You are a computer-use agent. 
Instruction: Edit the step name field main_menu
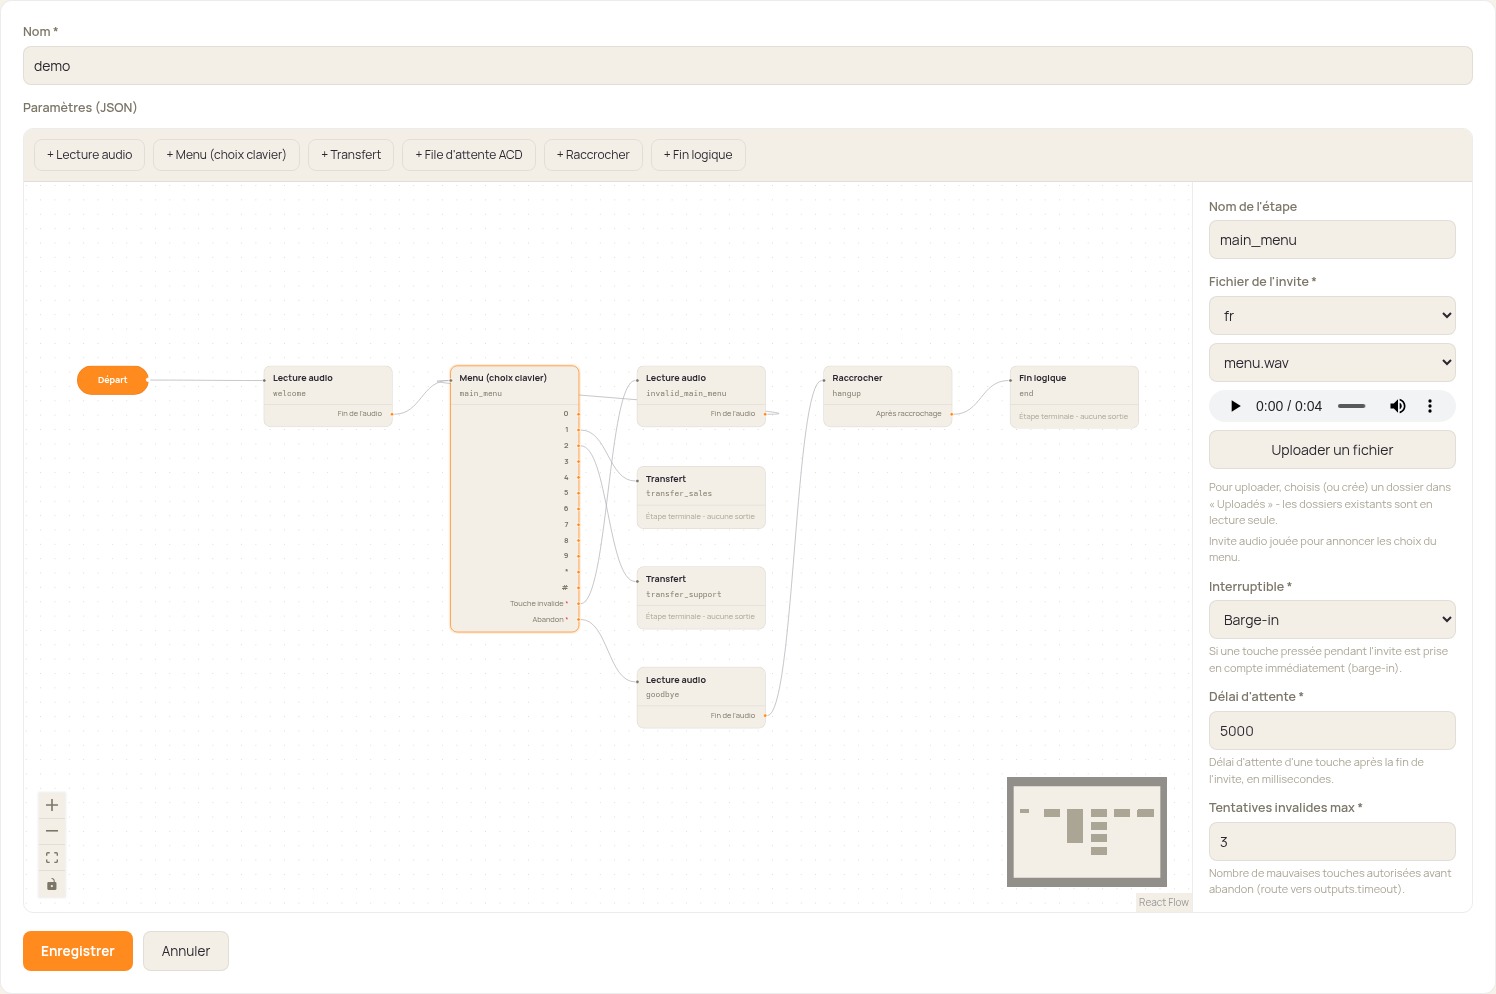click(1332, 240)
